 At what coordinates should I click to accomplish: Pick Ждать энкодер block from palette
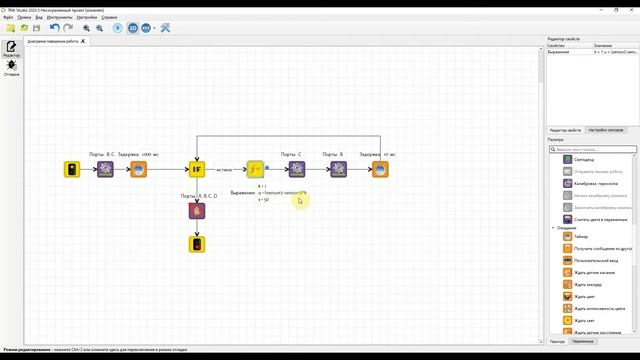tap(582, 284)
